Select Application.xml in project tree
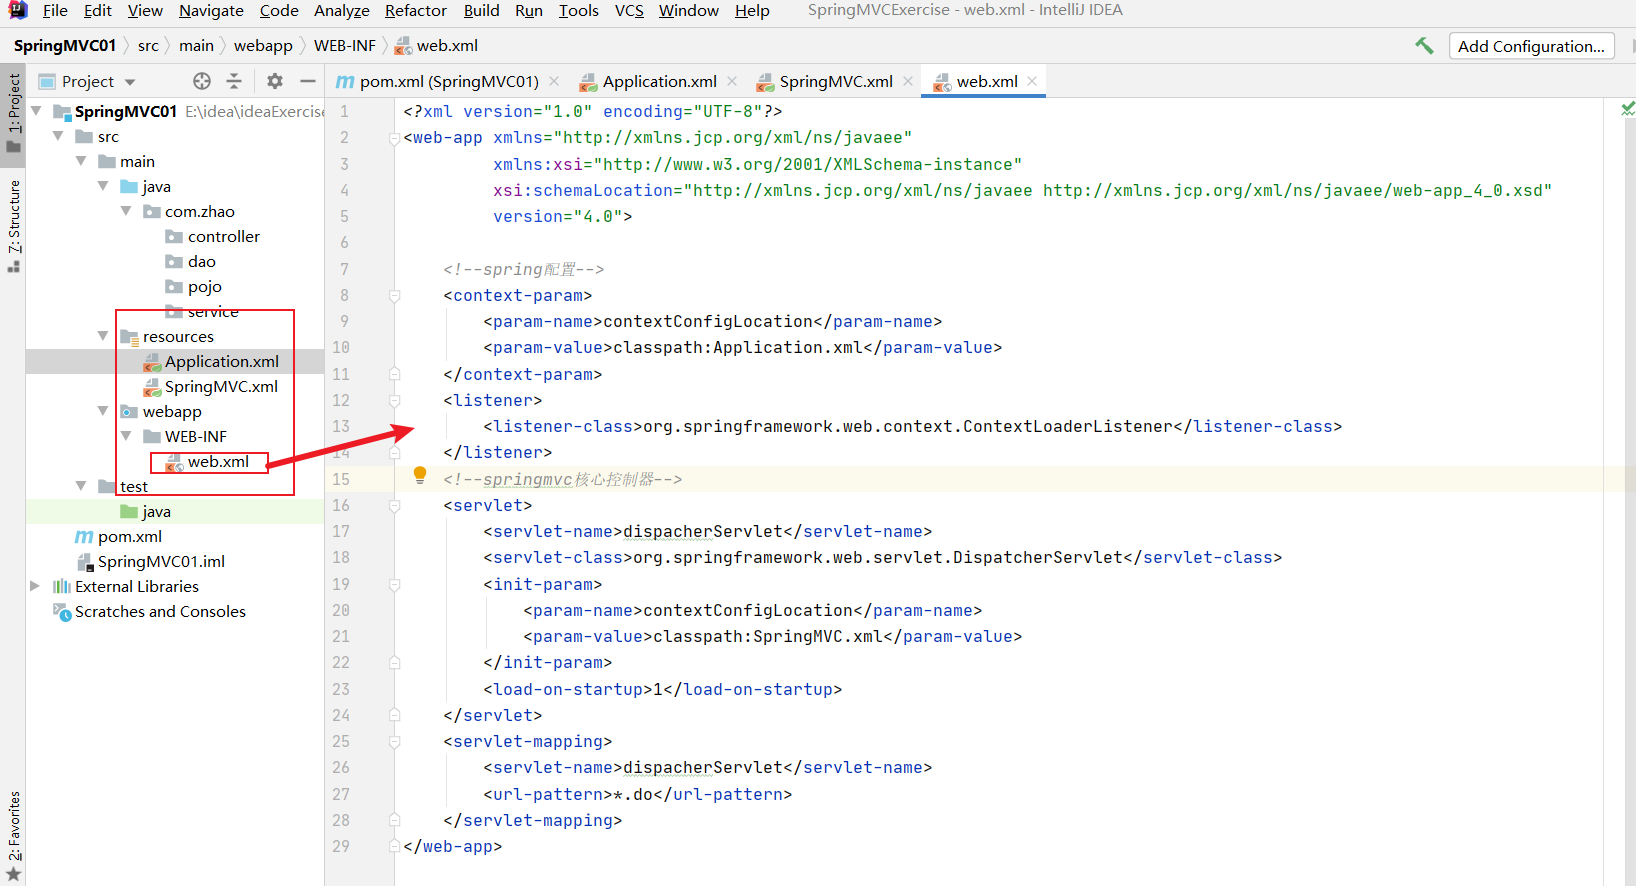Image resolution: width=1636 pixels, height=886 pixels. pyautogui.click(x=221, y=361)
